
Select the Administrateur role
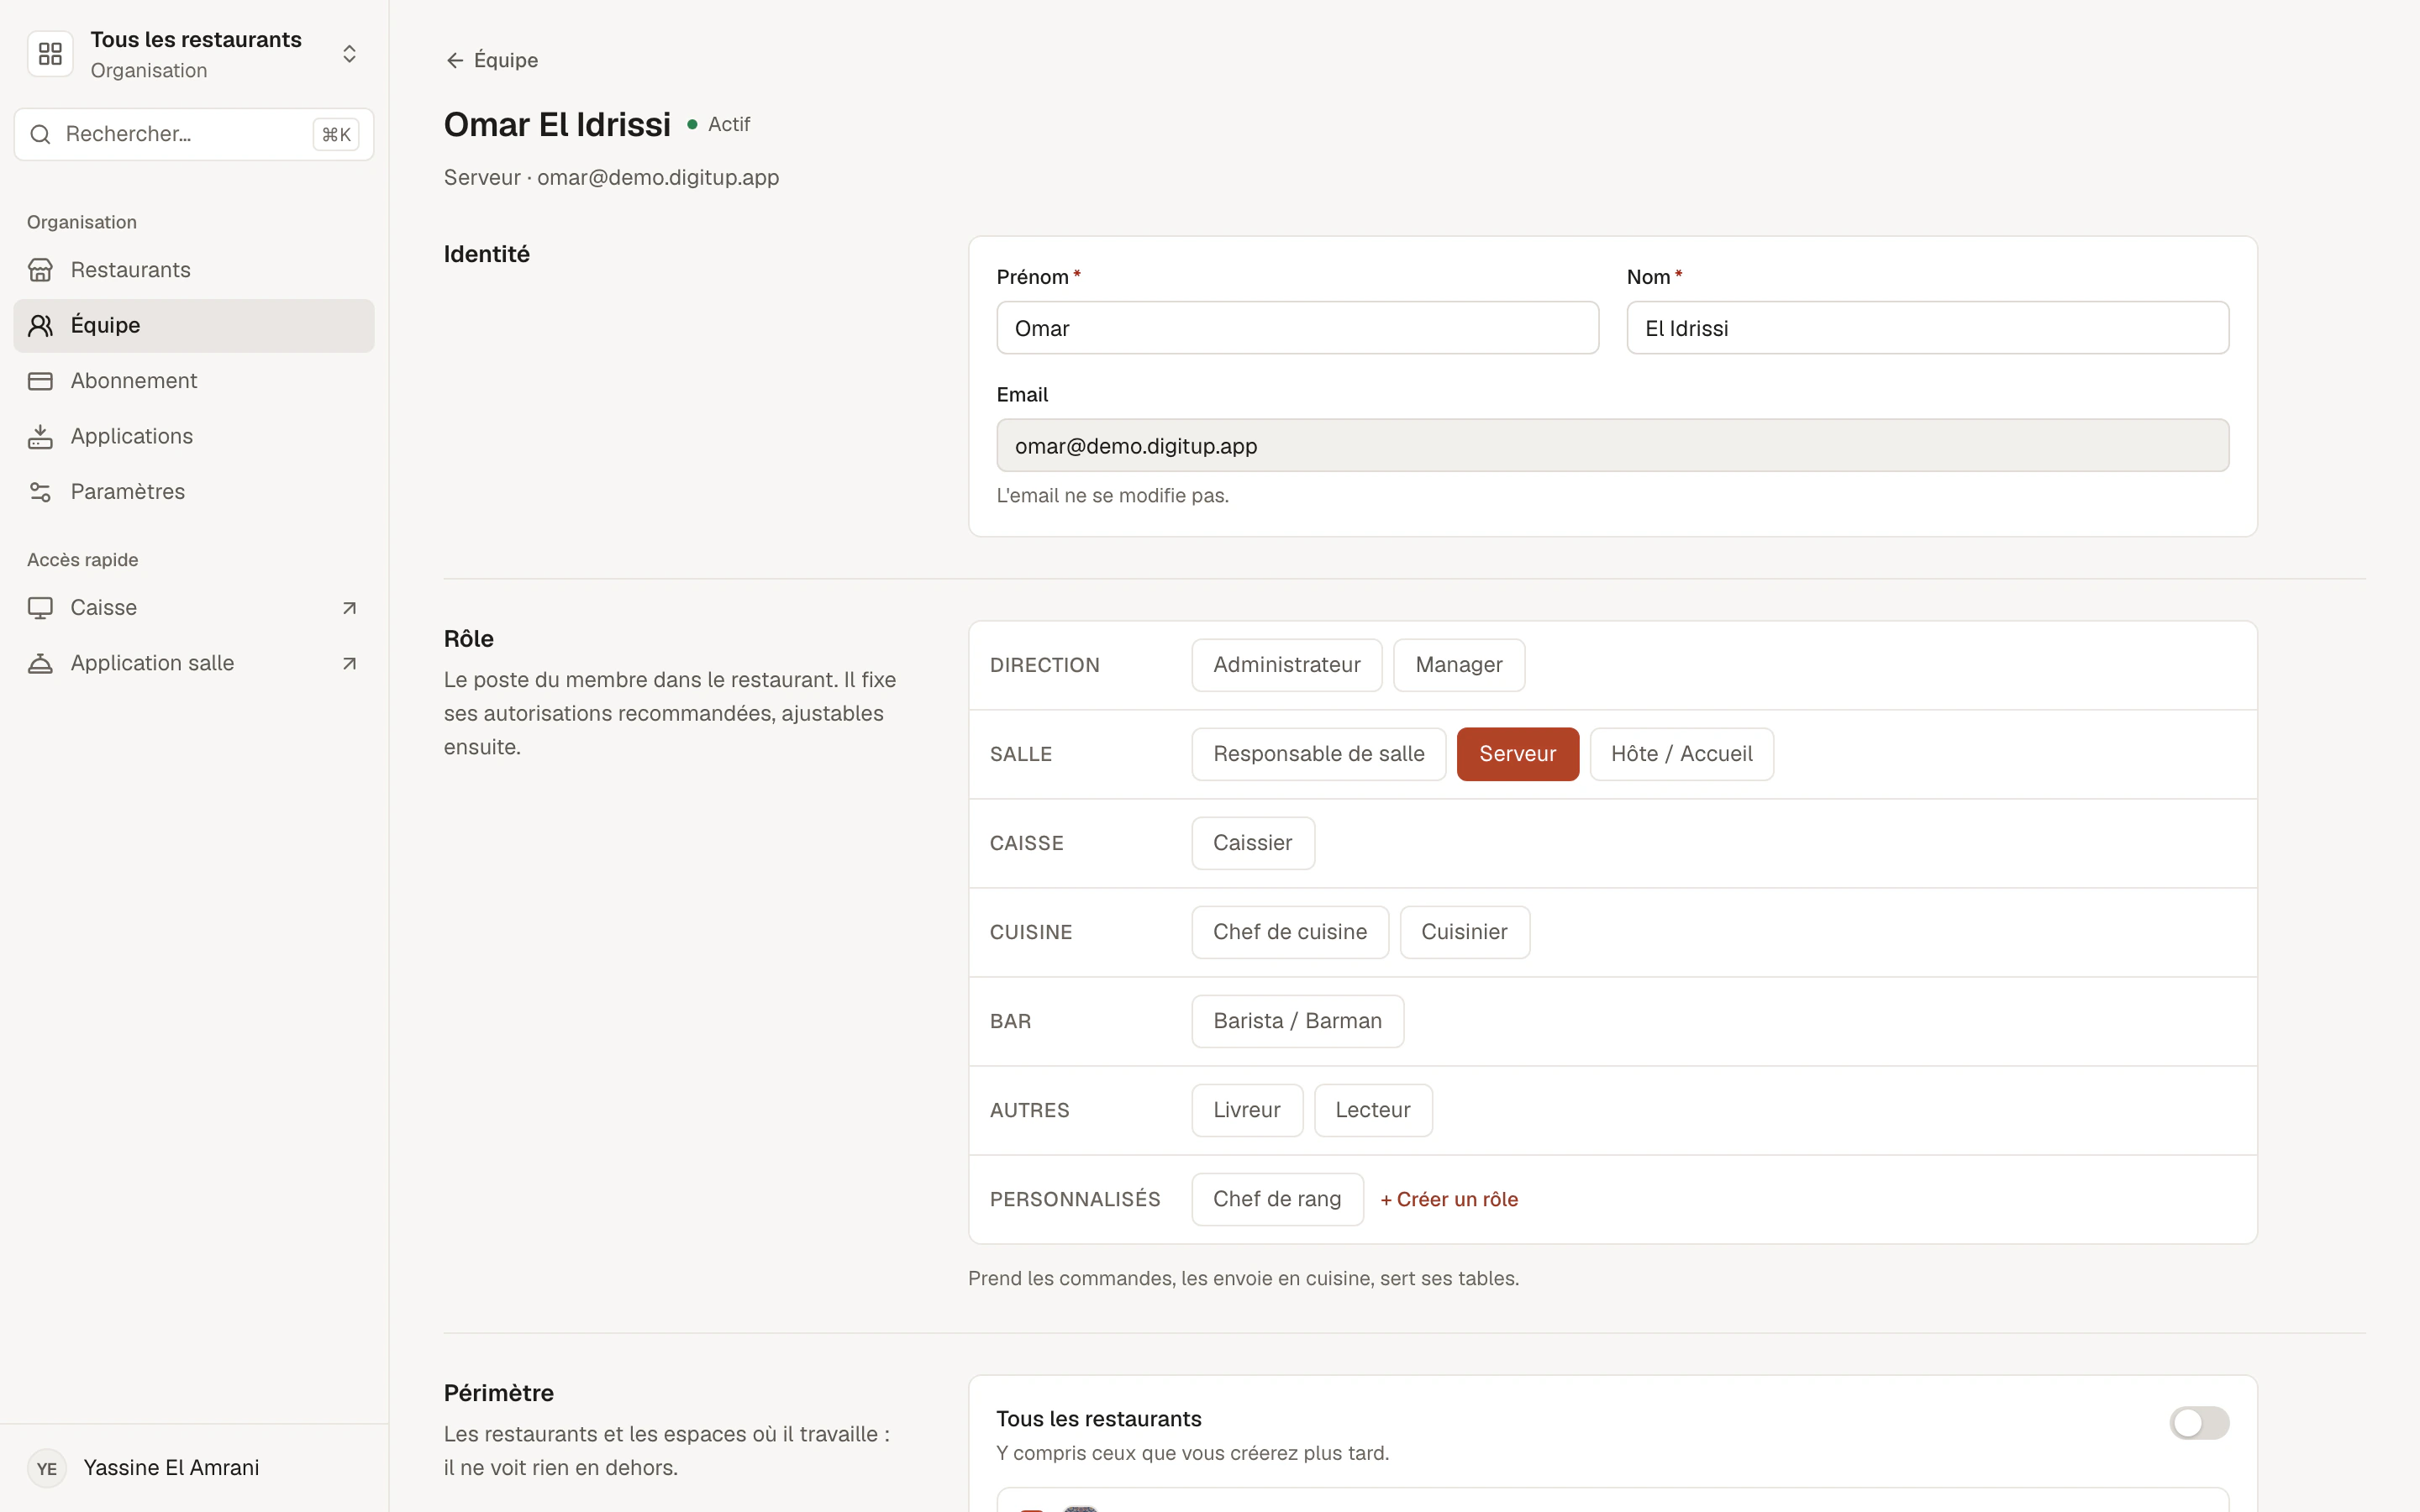1286,665
